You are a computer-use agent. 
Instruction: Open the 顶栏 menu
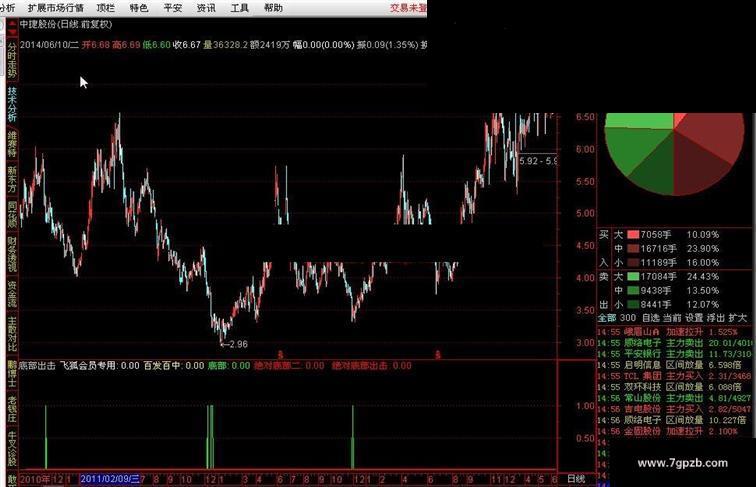(106, 8)
